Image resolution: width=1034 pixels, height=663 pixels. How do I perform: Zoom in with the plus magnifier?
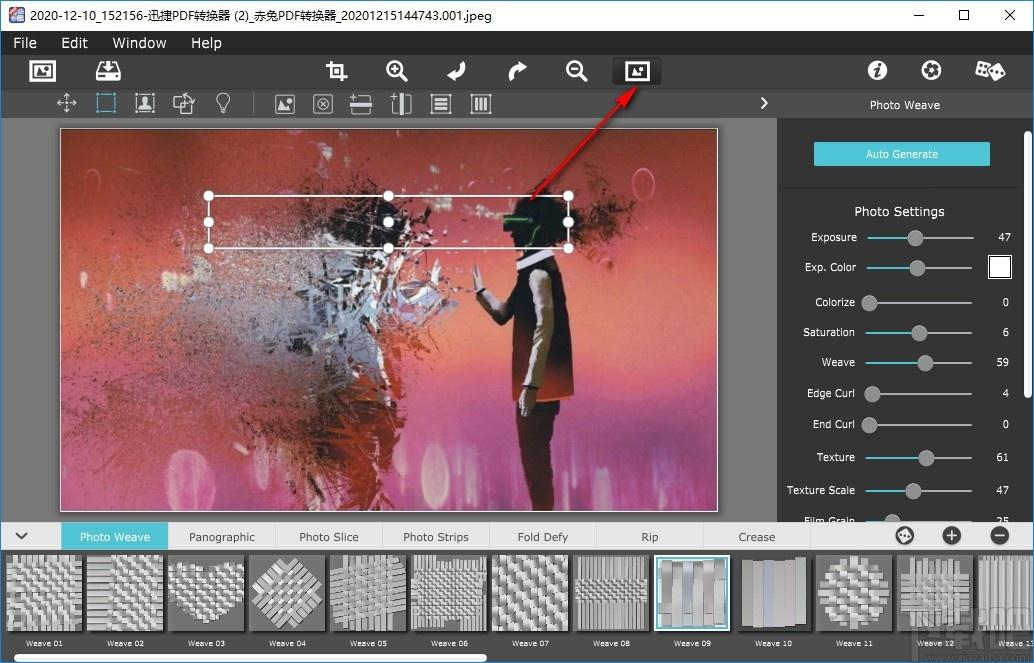tap(397, 71)
